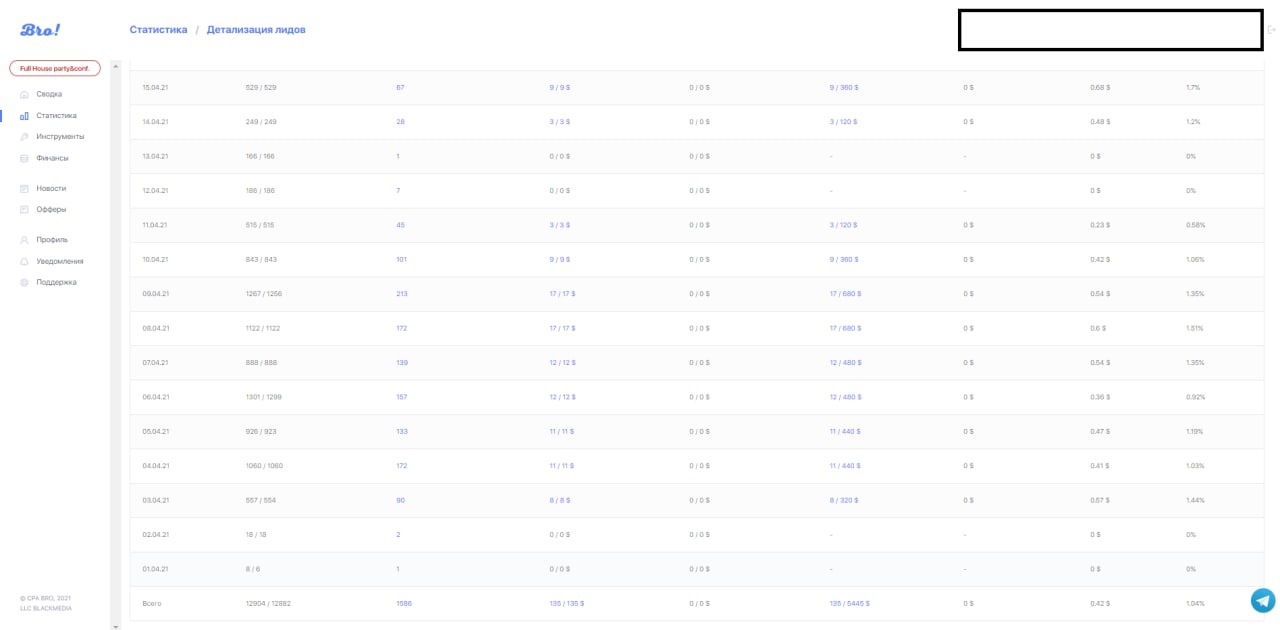
Task: Select the date cell 01.04.21
Action: pos(156,569)
